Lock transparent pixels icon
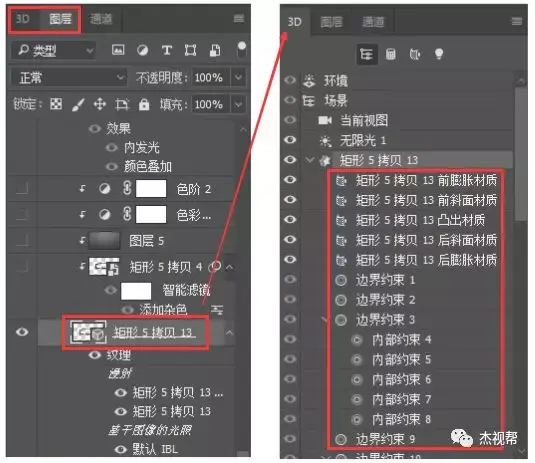This screenshot has width=535, height=463. coord(56,104)
